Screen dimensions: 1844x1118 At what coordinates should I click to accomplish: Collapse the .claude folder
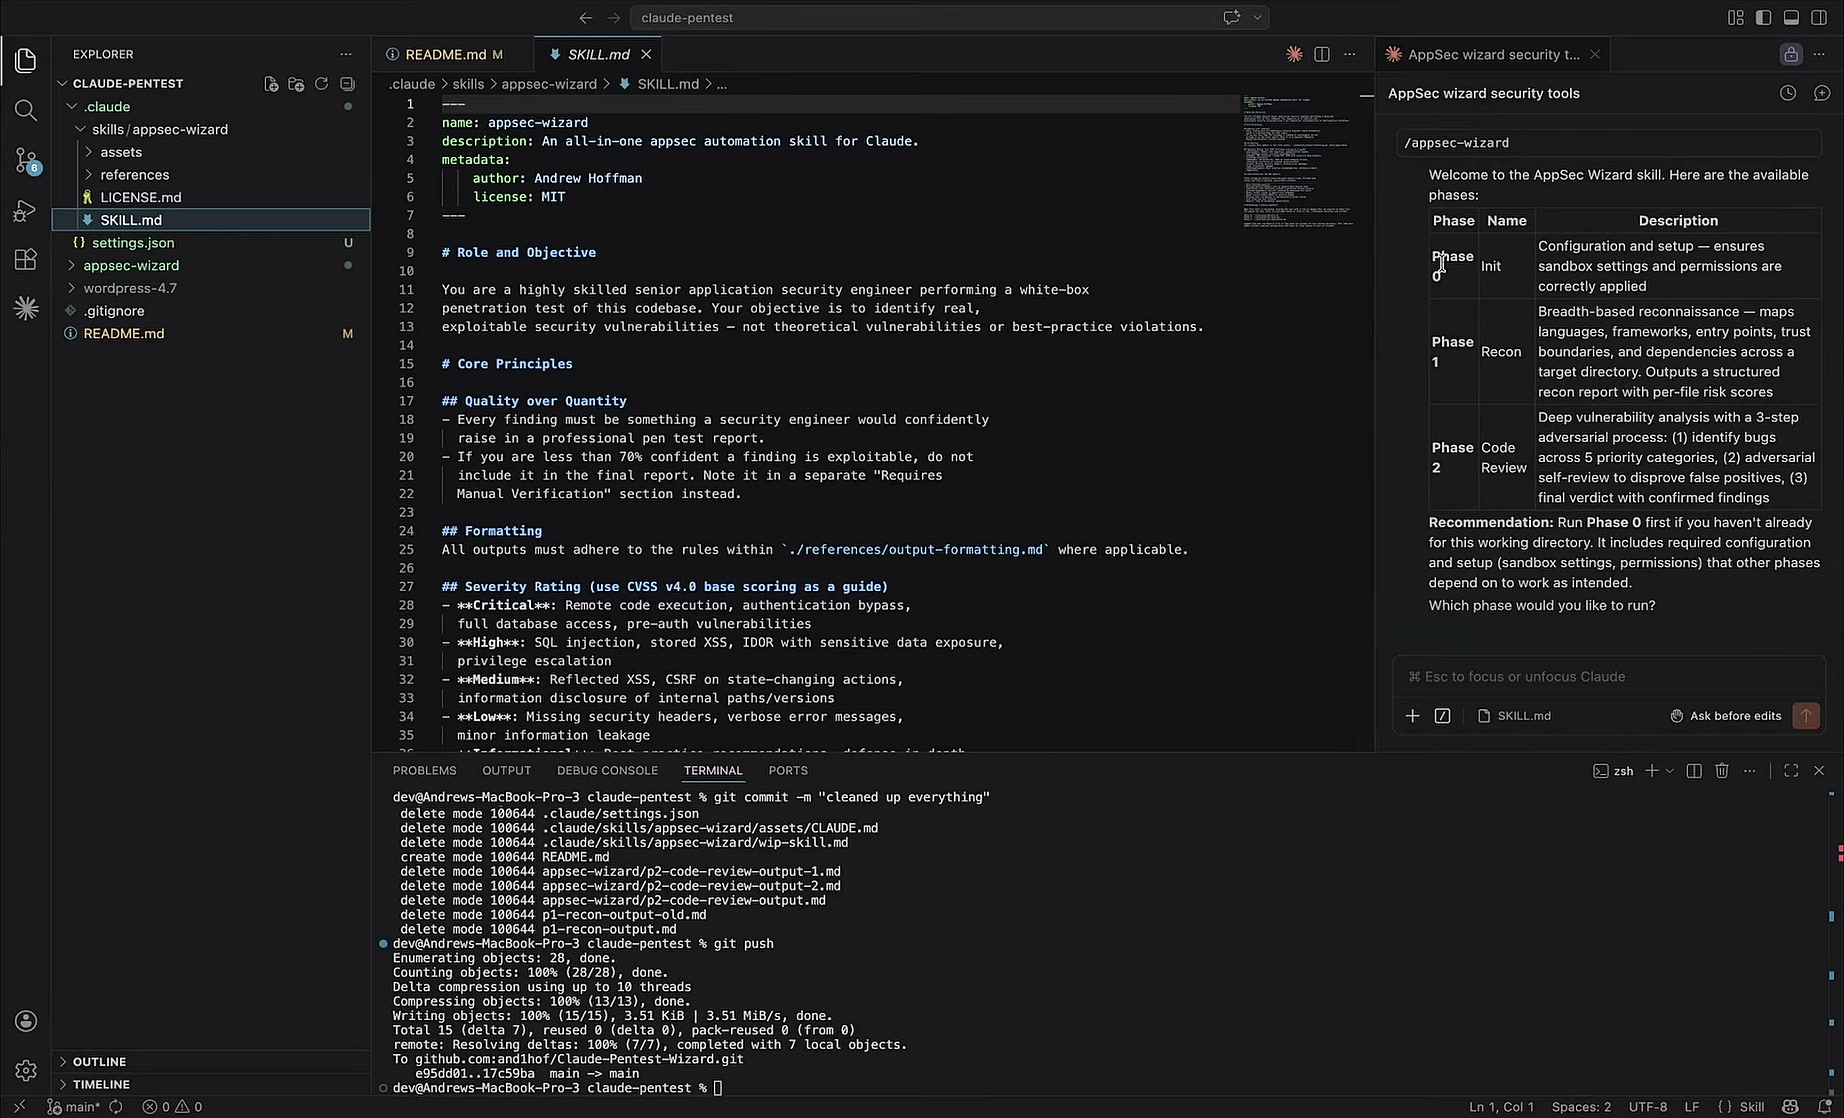(72, 107)
